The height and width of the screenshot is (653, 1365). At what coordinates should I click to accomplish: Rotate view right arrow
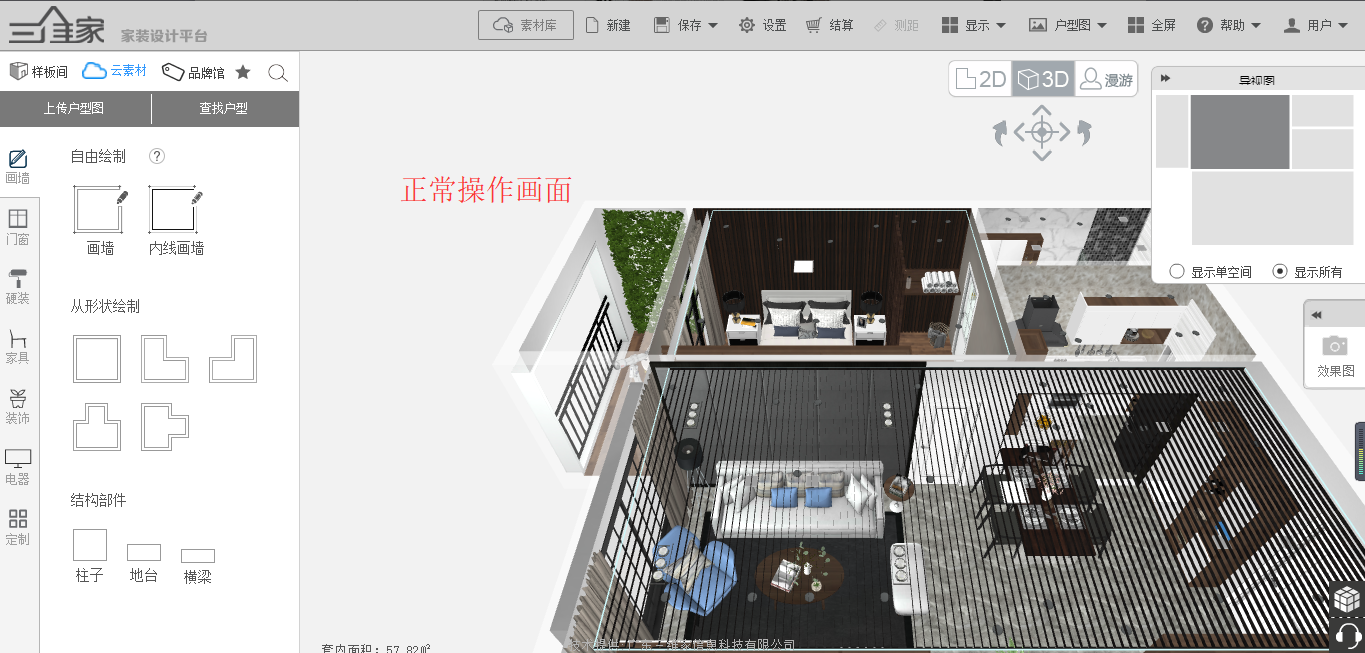click(1083, 132)
